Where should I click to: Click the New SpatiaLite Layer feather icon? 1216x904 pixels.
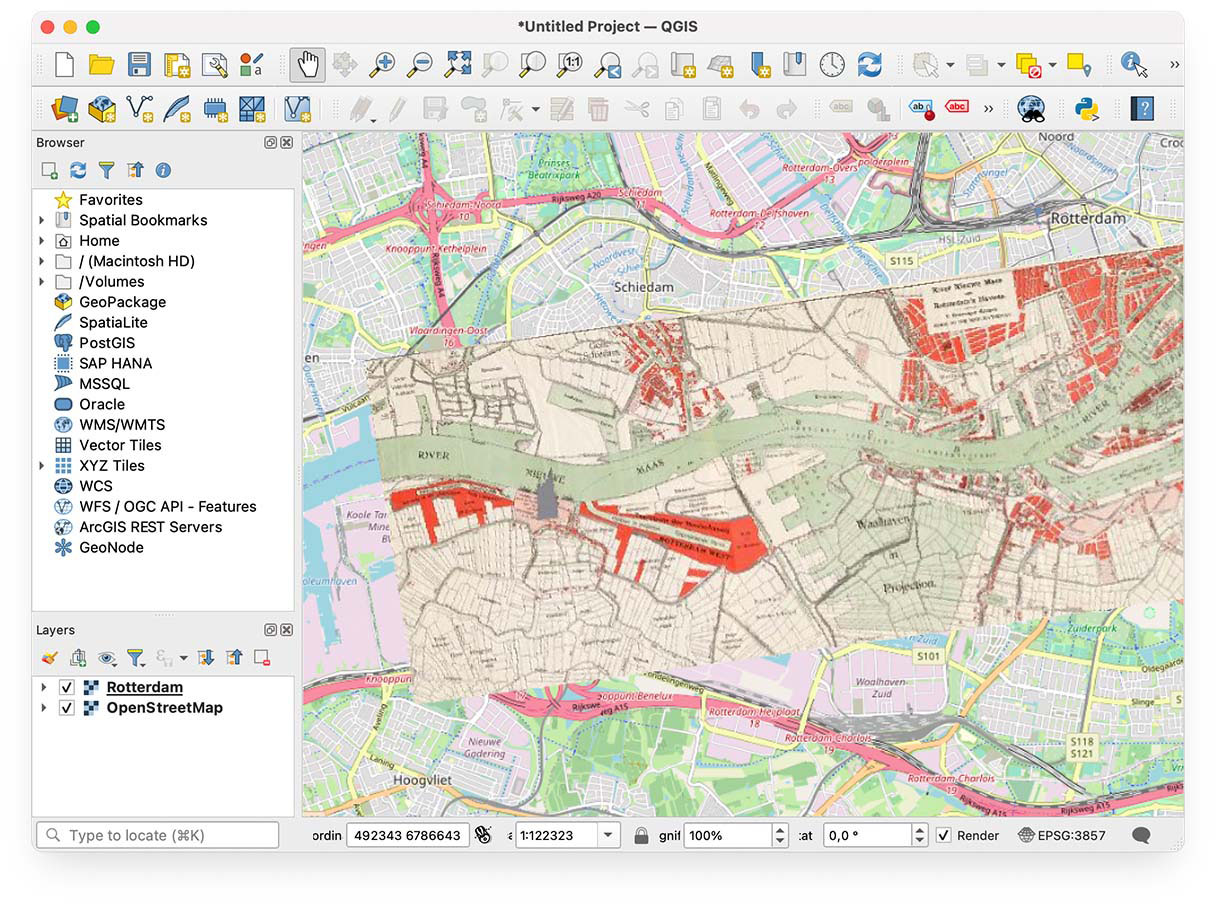177,108
